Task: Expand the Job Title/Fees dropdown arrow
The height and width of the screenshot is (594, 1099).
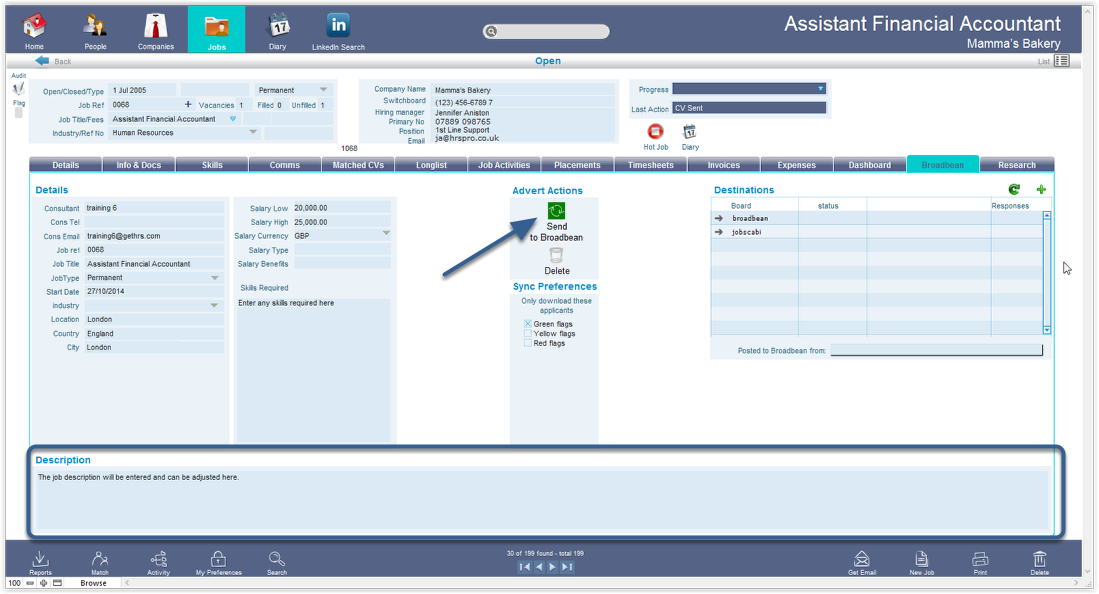Action: [x=233, y=119]
